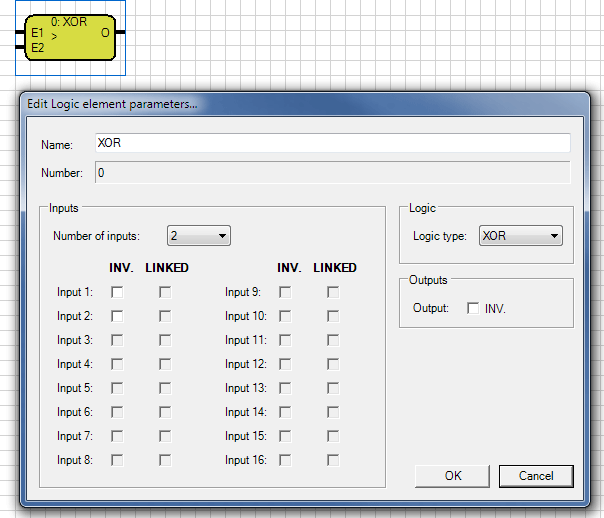Toggle INV. checkbox for Input 3
Image resolution: width=604 pixels, height=518 pixels.
[x=117, y=340]
